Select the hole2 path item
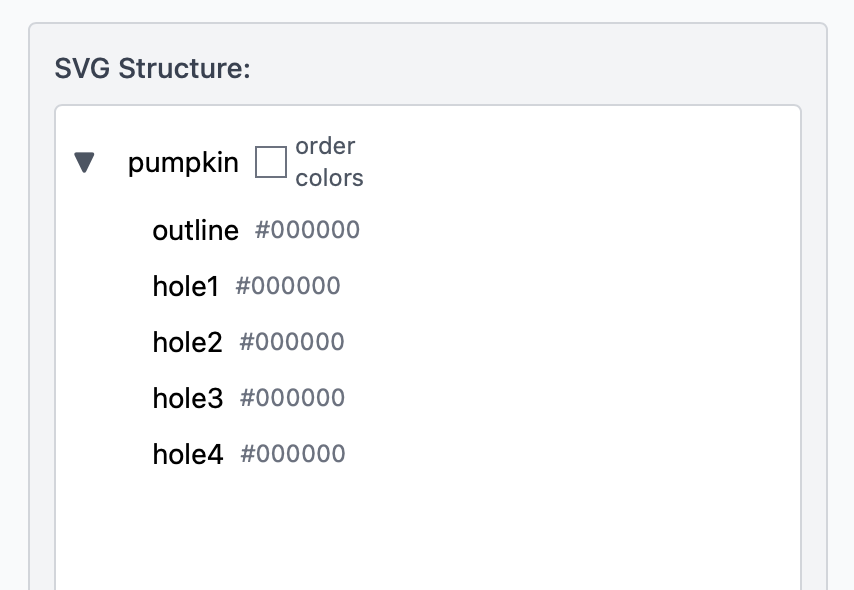 click(187, 343)
